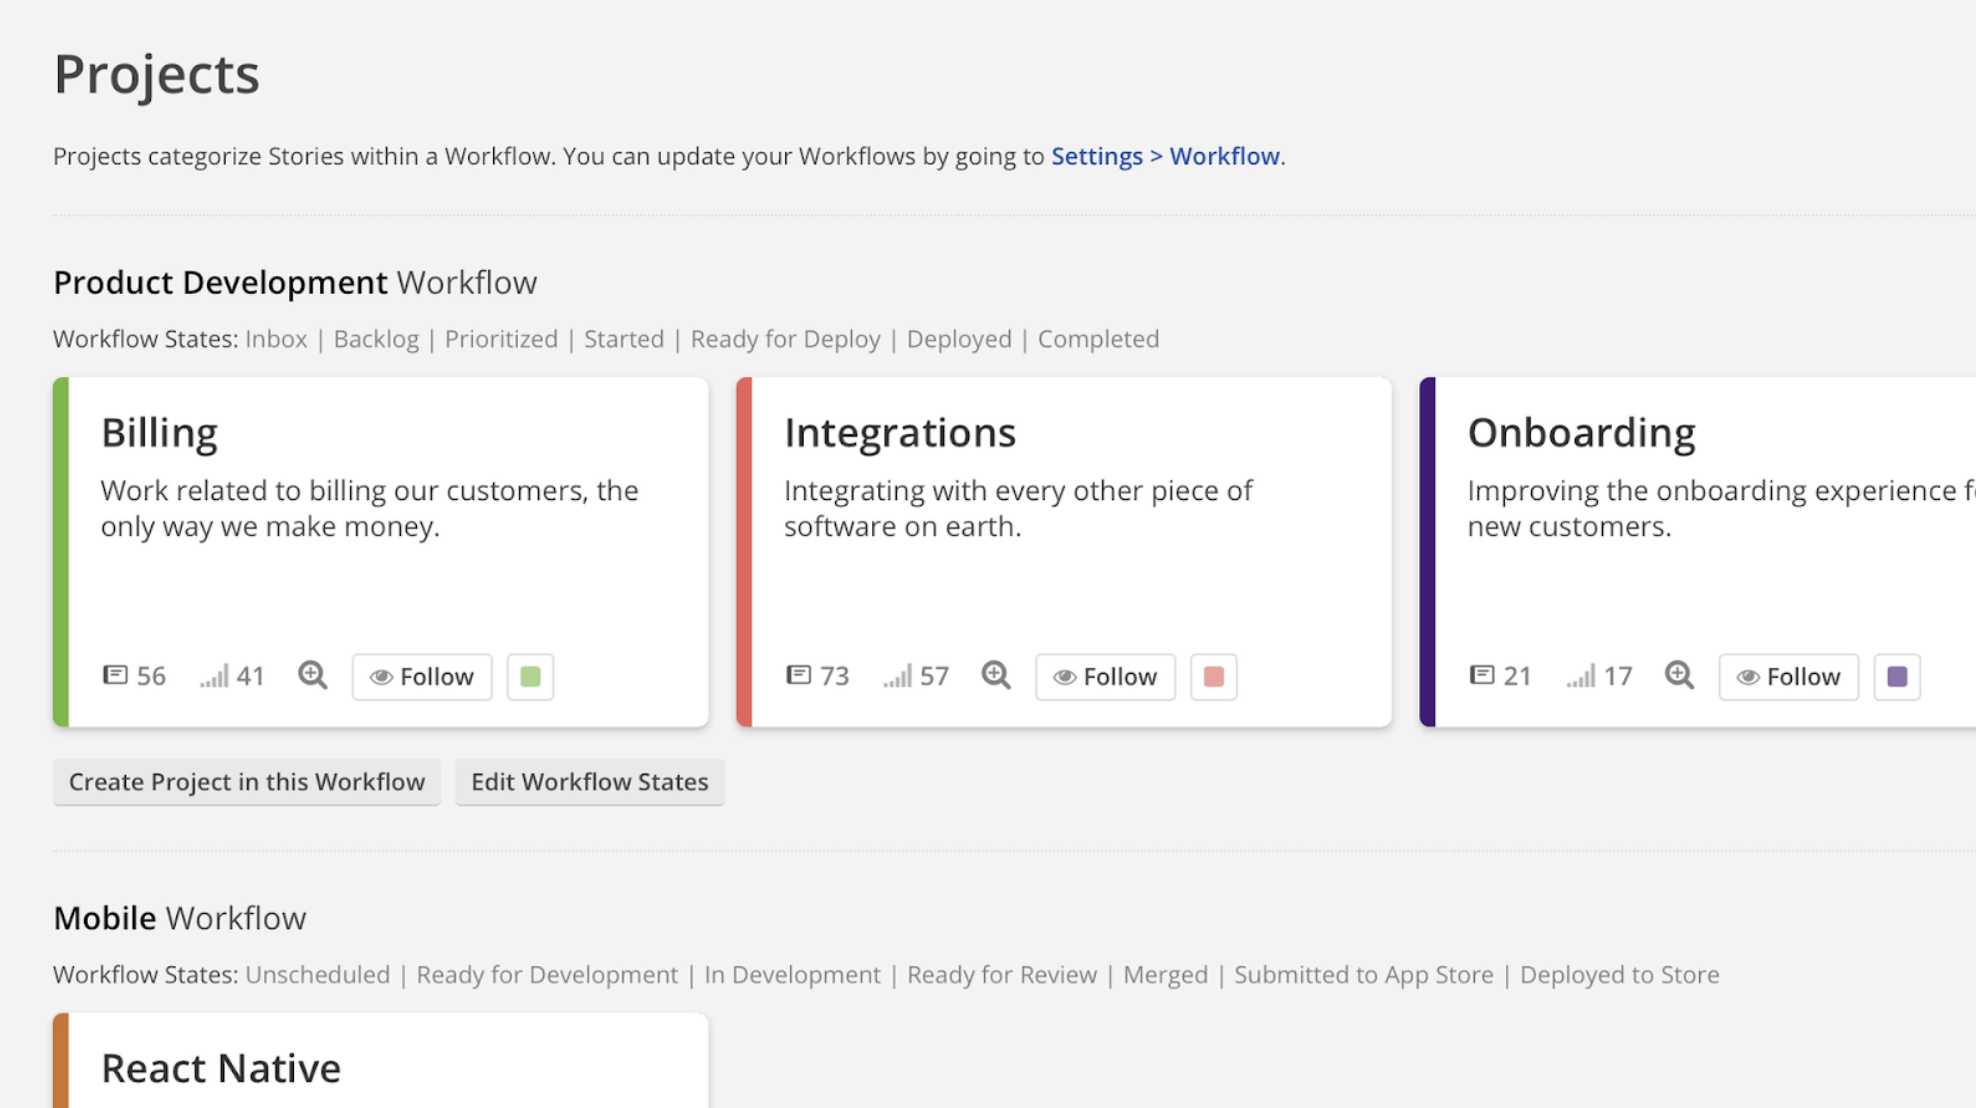Screen dimensions: 1976x1108
Task: Click the points bar icon on Integrations card
Action: (897, 677)
